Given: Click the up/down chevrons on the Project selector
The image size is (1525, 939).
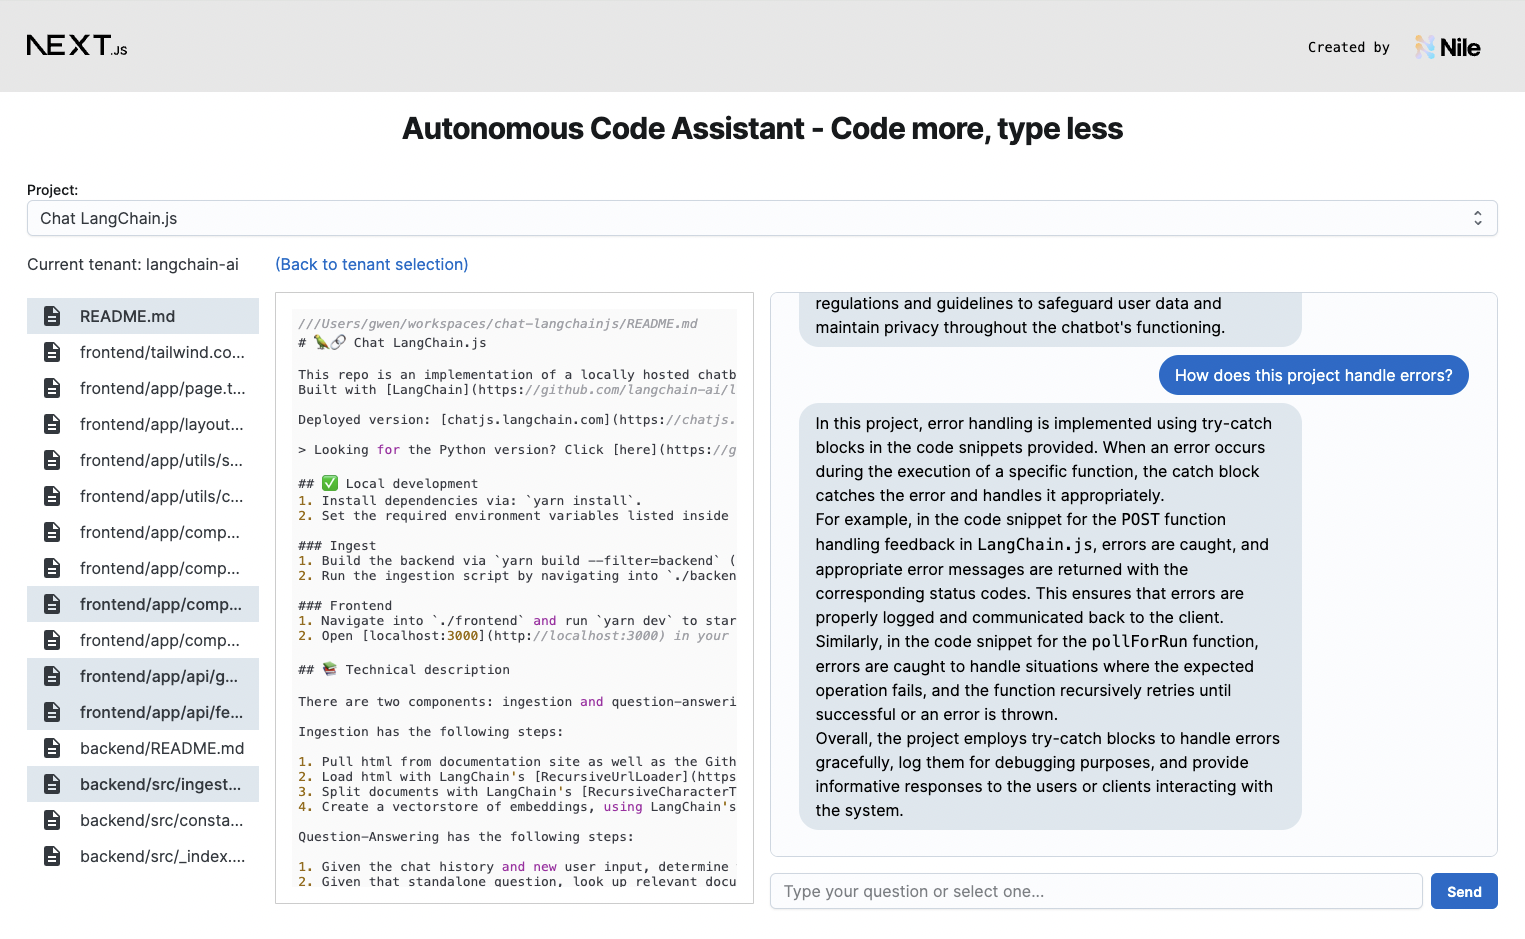Looking at the screenshot, I should (x=1477, y=218).
